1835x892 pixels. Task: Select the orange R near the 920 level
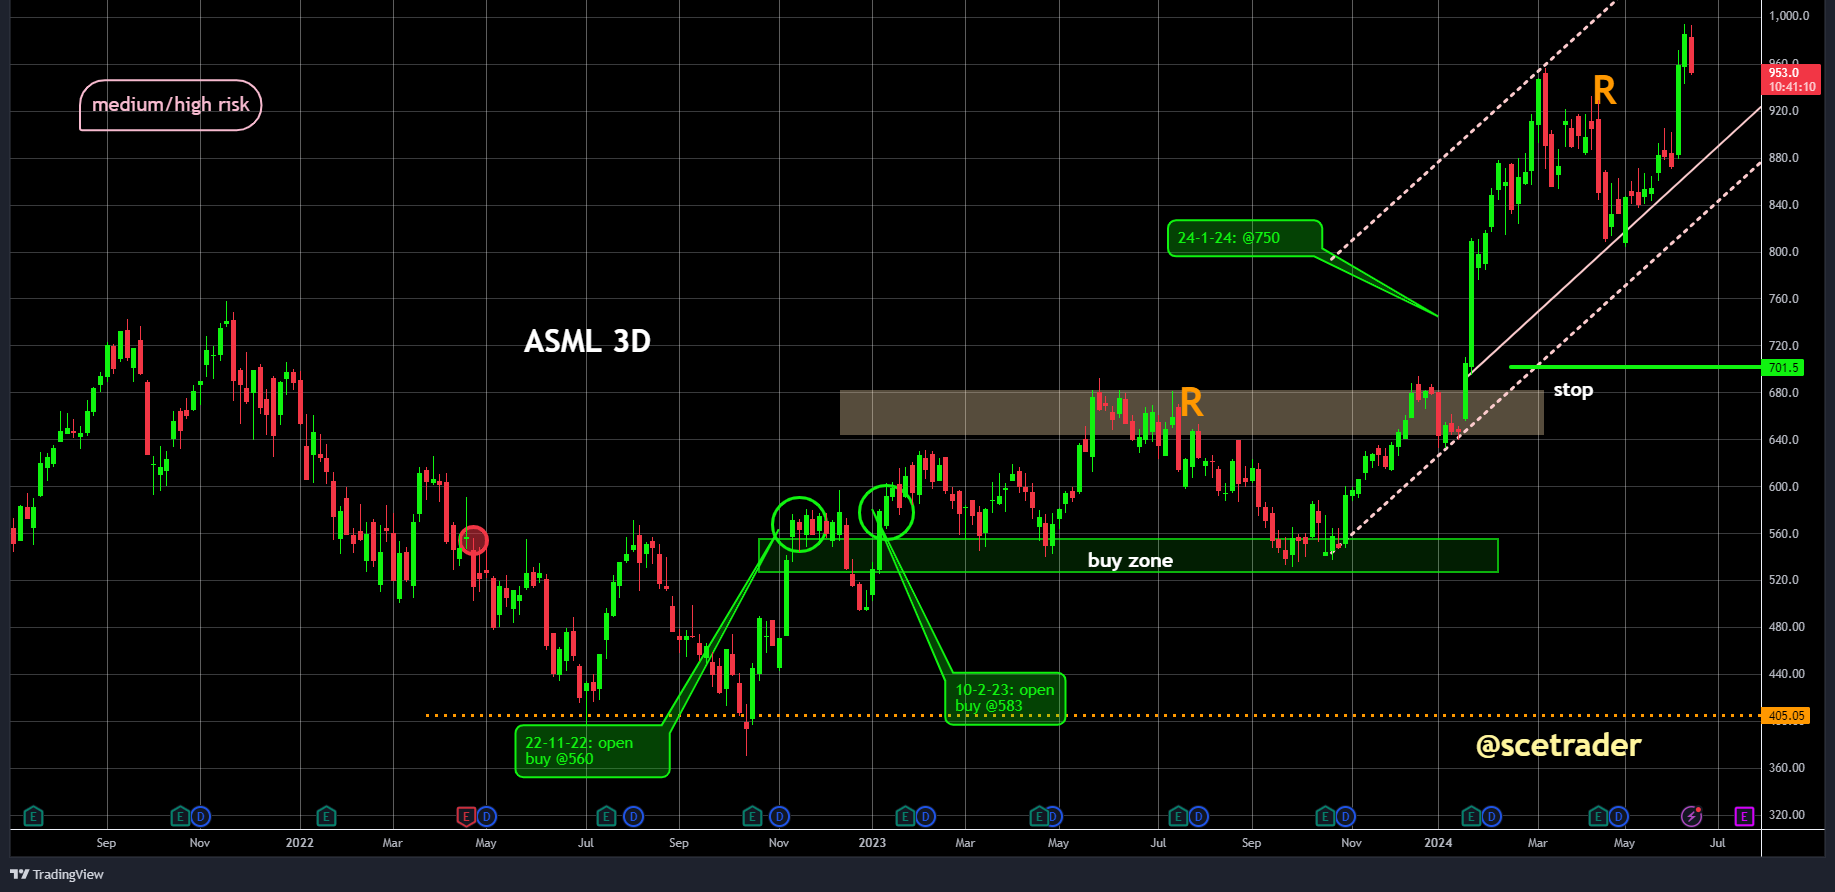point(1604,91)
